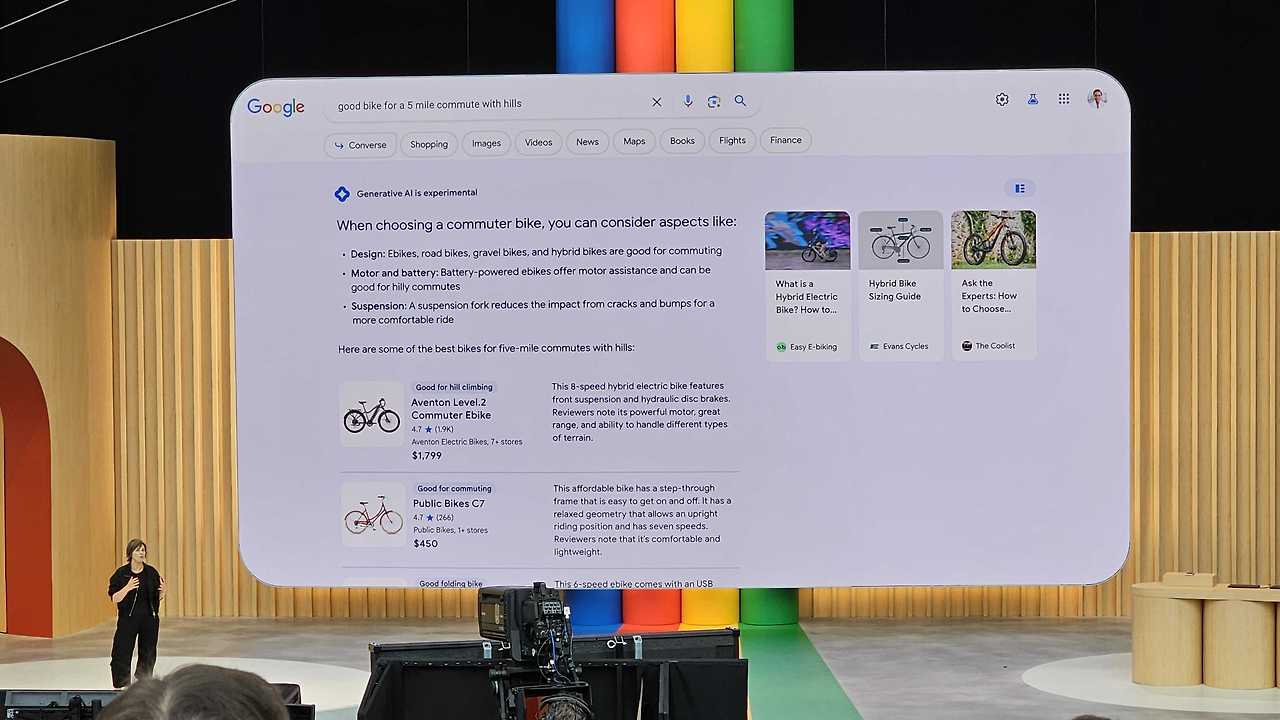This screenshot has height=720, width=1280.
Task: Click in the search box text
Action: (430, 104)
